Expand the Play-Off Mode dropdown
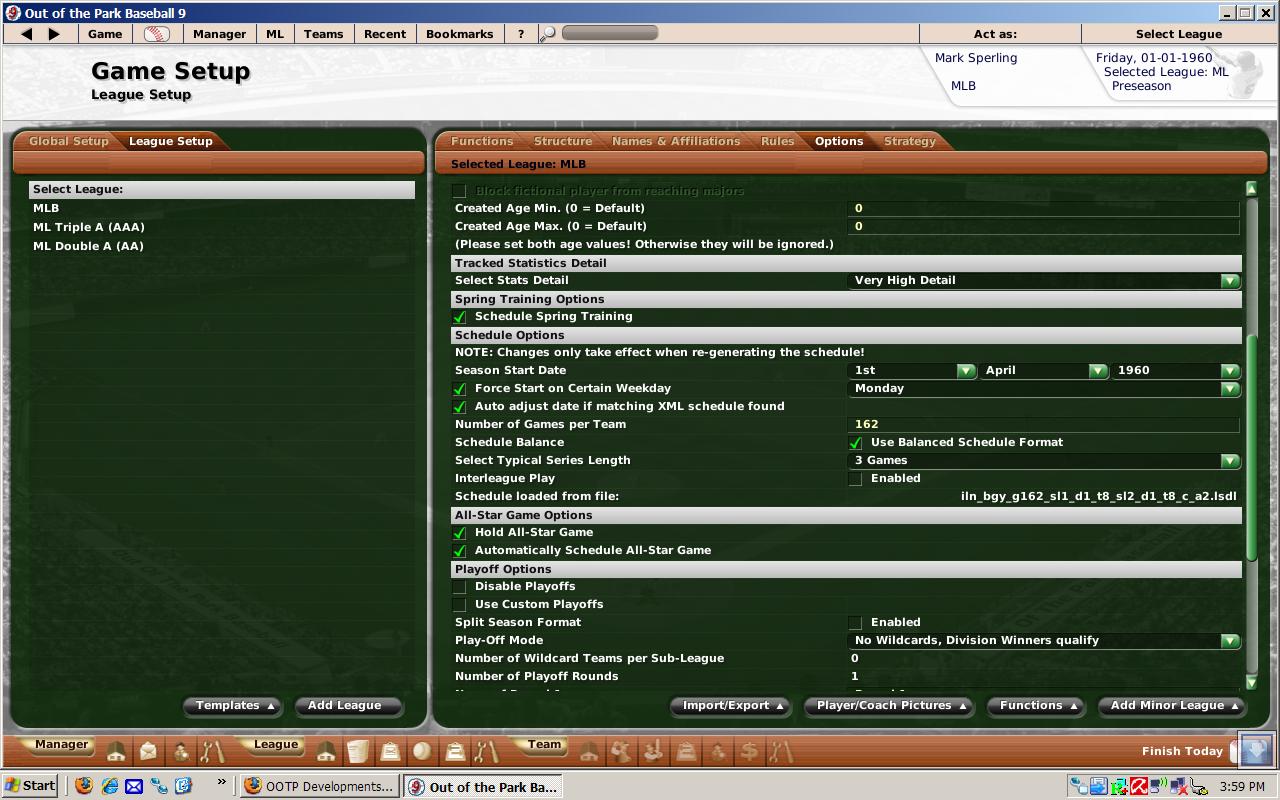The width and height of the screenshot is (1280, 800). pos(1230,641)
